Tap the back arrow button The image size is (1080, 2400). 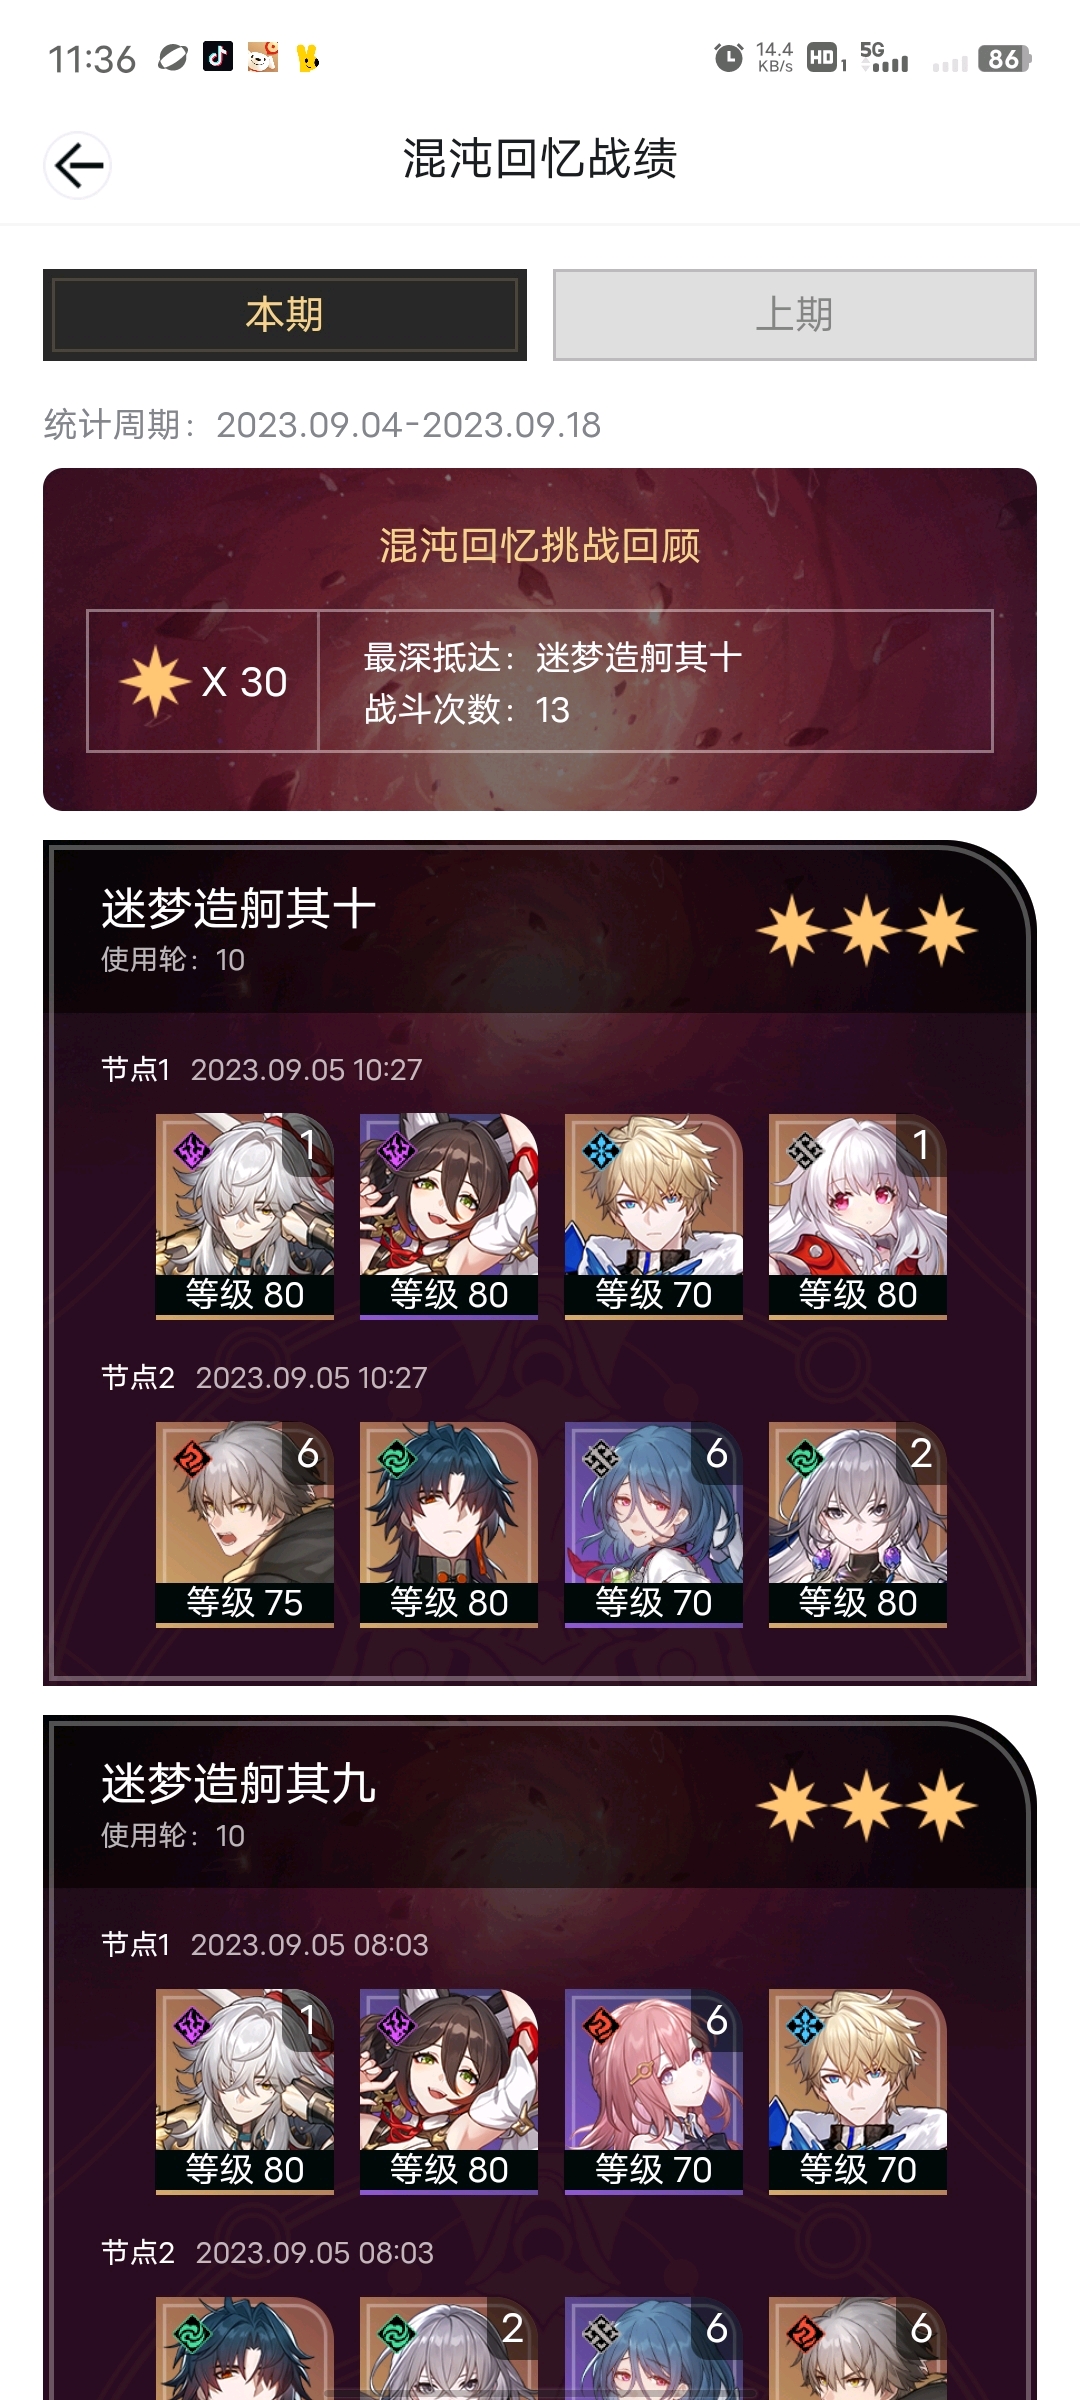click(x=78, y=165)
